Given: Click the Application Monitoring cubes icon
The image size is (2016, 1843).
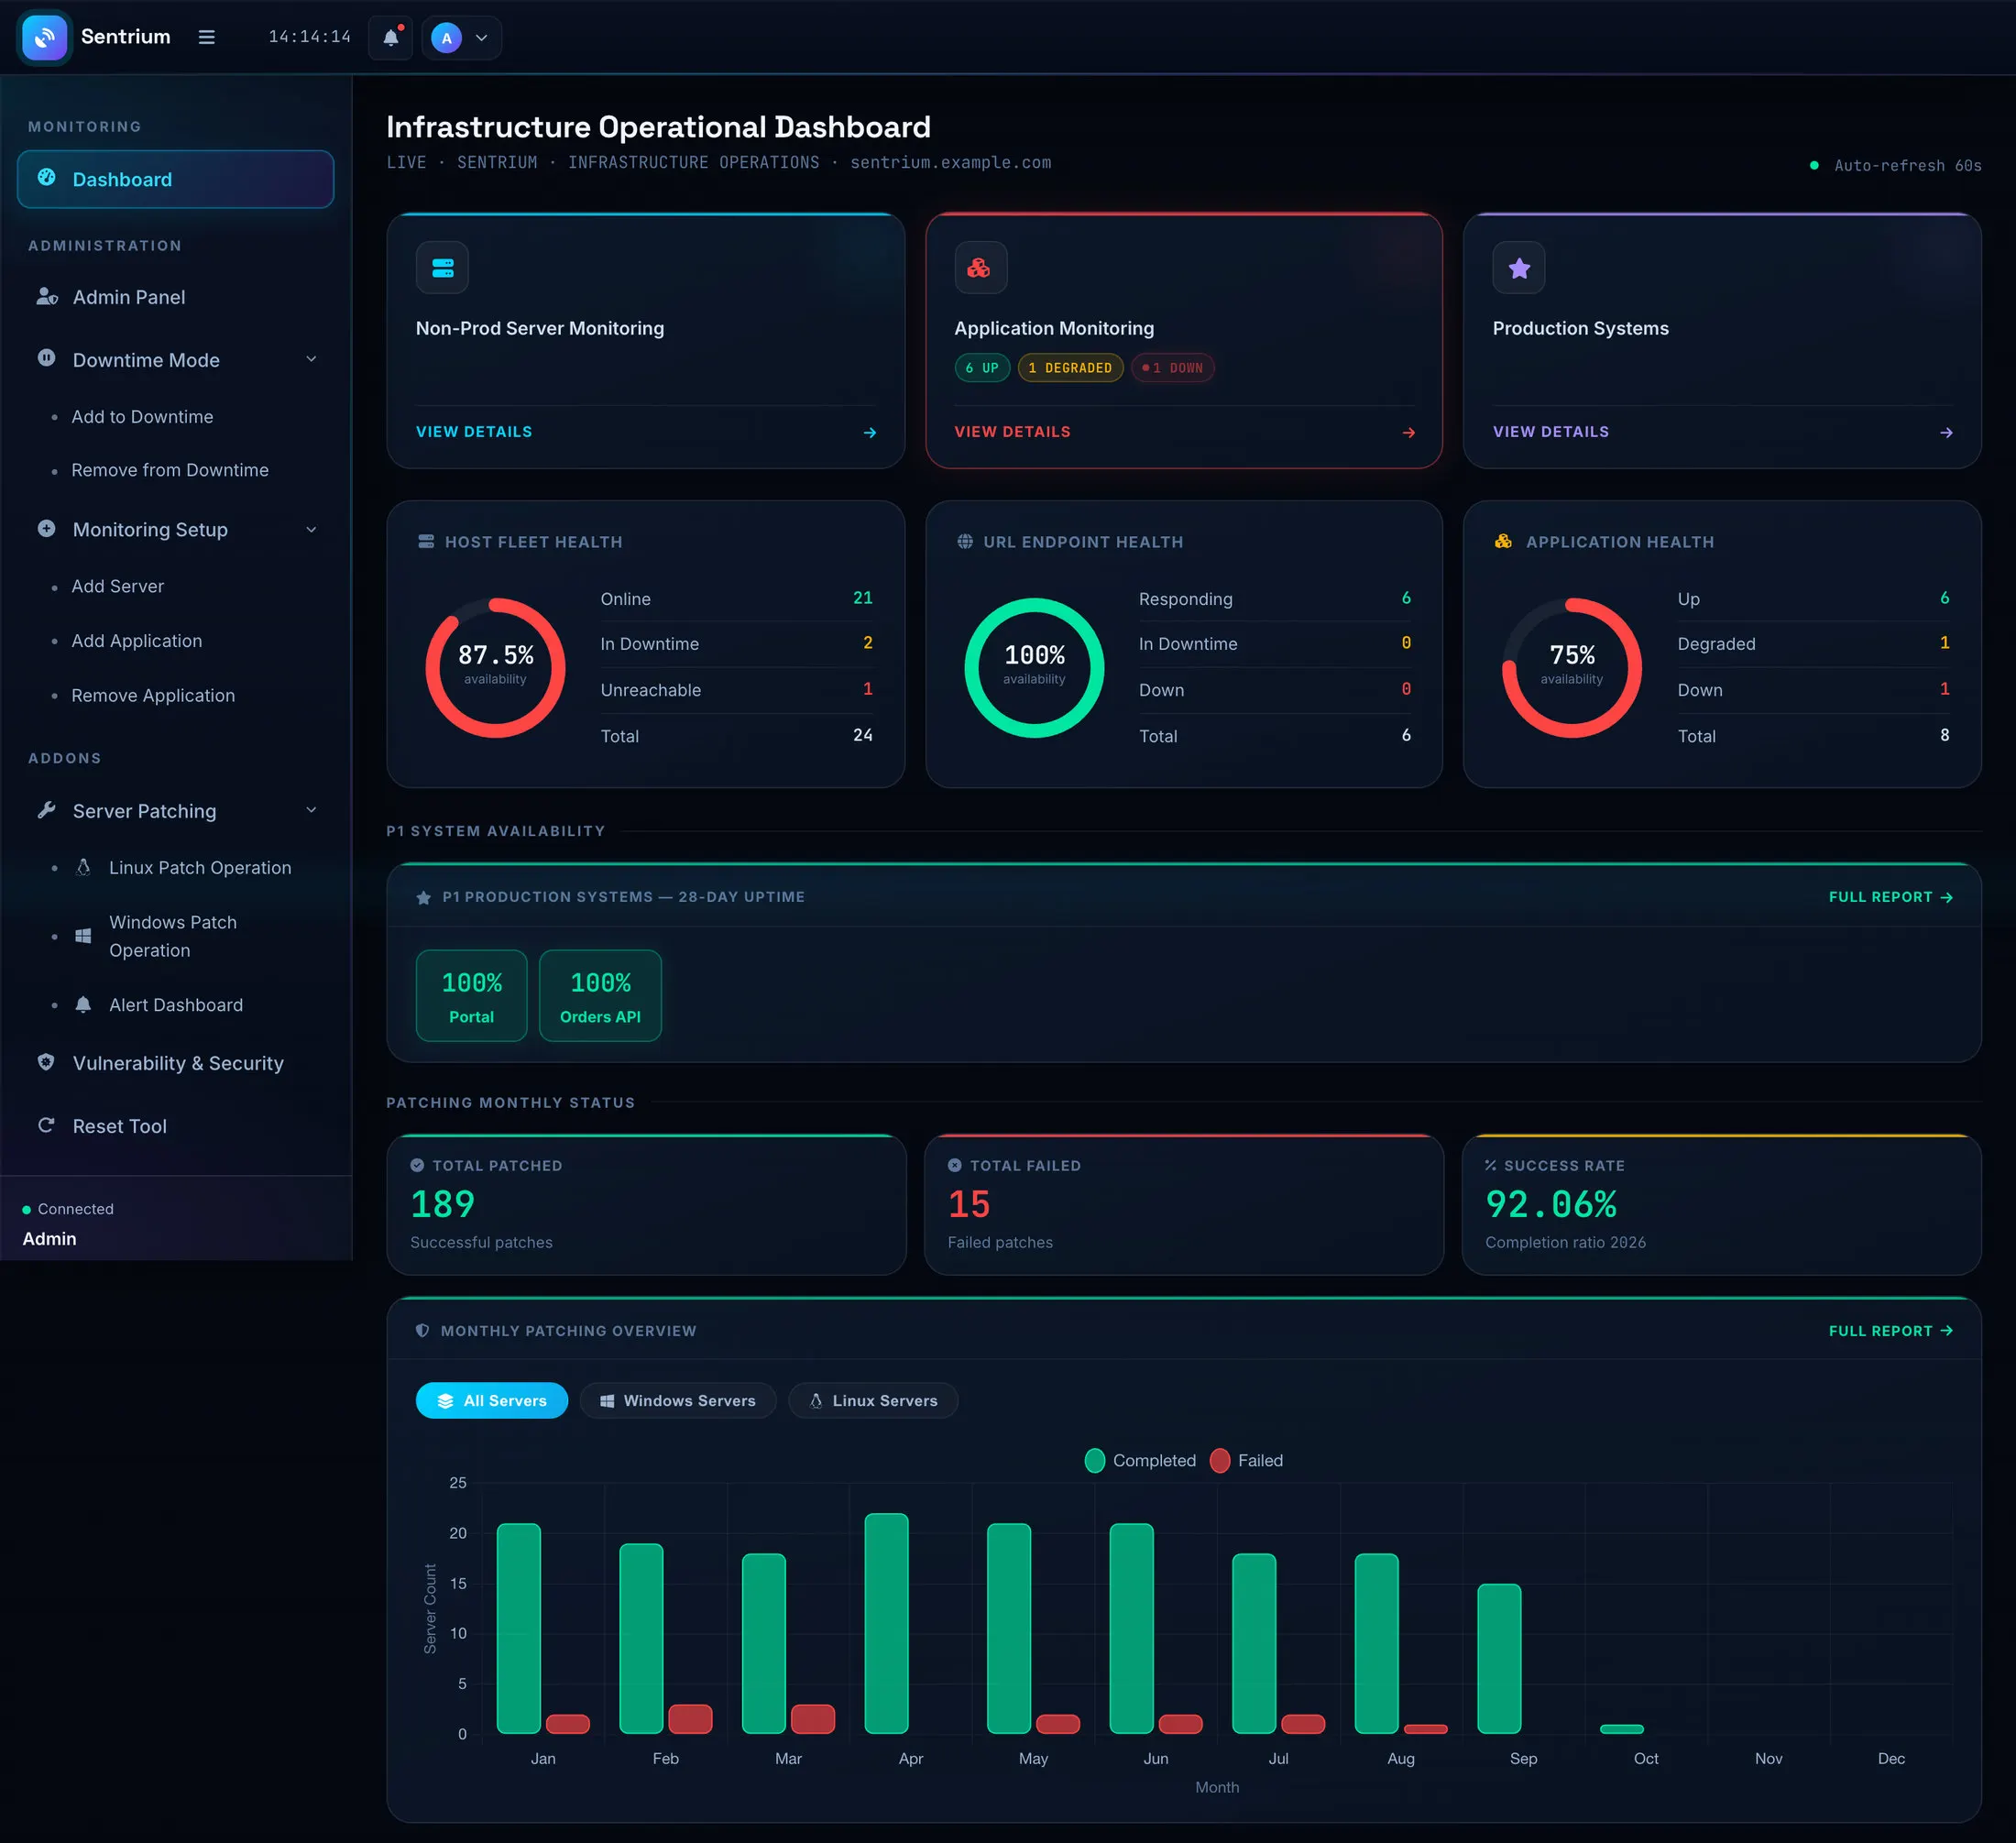Looking at the screenshot, I should coord(980,267).
